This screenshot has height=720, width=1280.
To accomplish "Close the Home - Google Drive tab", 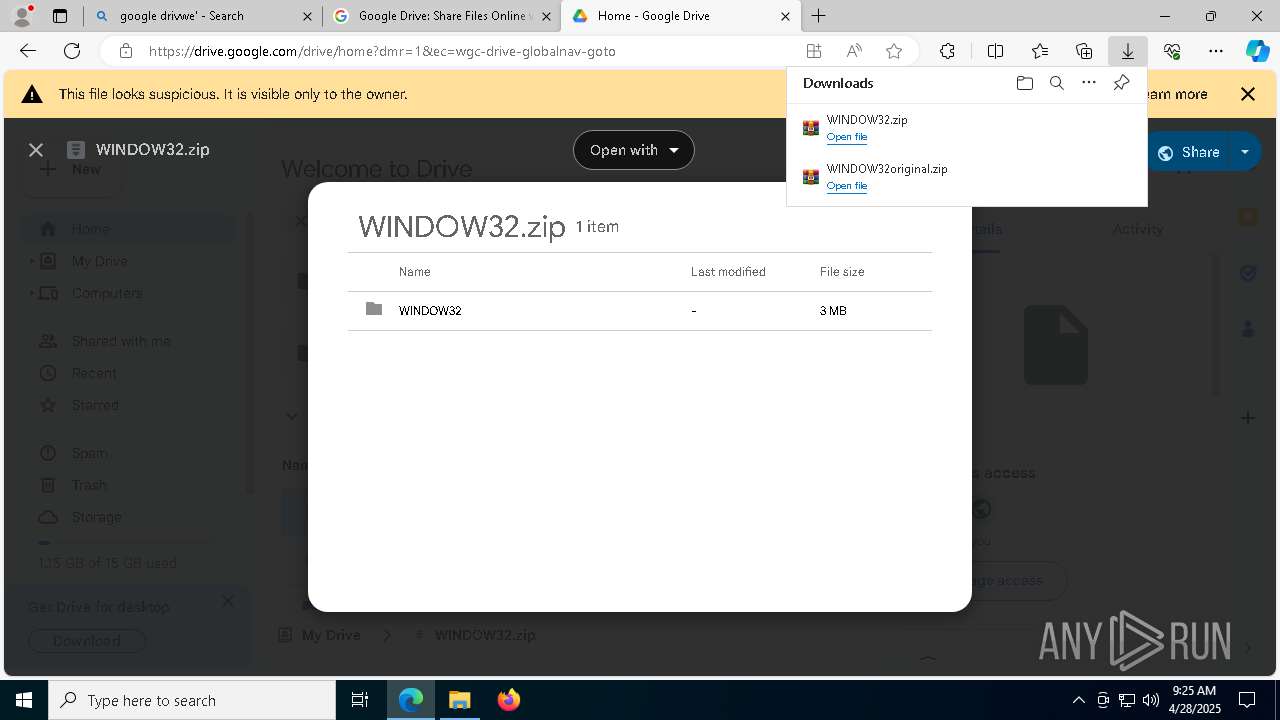I will point(785,16).
